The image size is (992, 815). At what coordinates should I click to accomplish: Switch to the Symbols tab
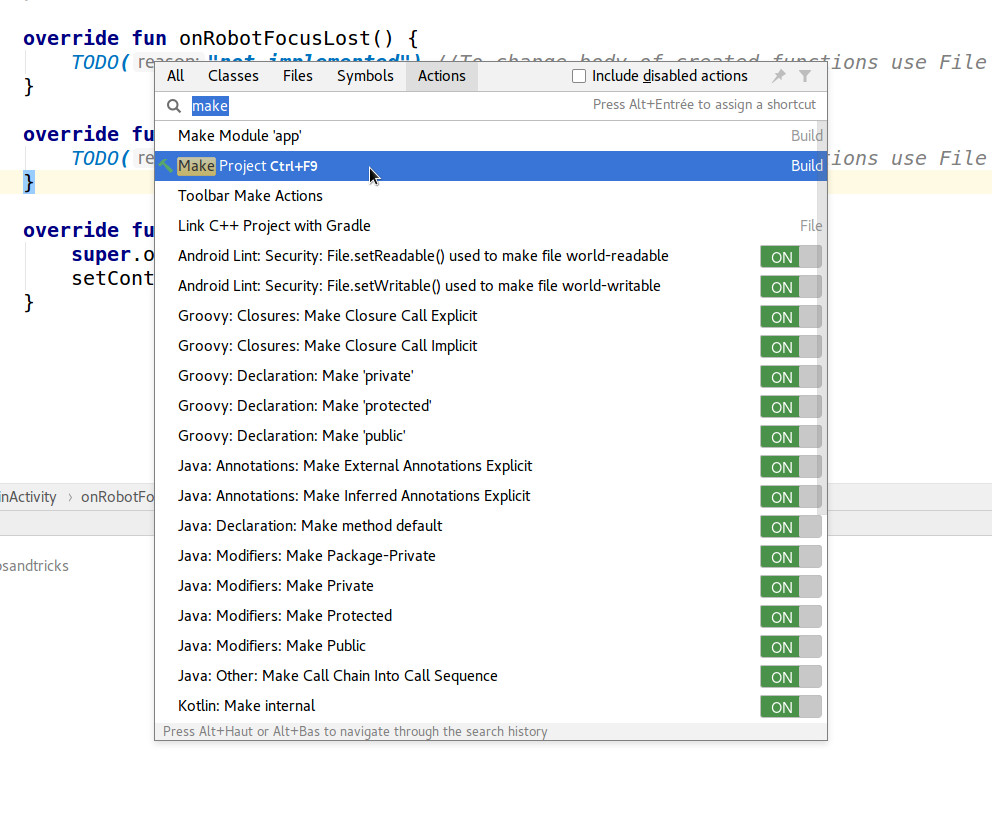click(365, 76)
